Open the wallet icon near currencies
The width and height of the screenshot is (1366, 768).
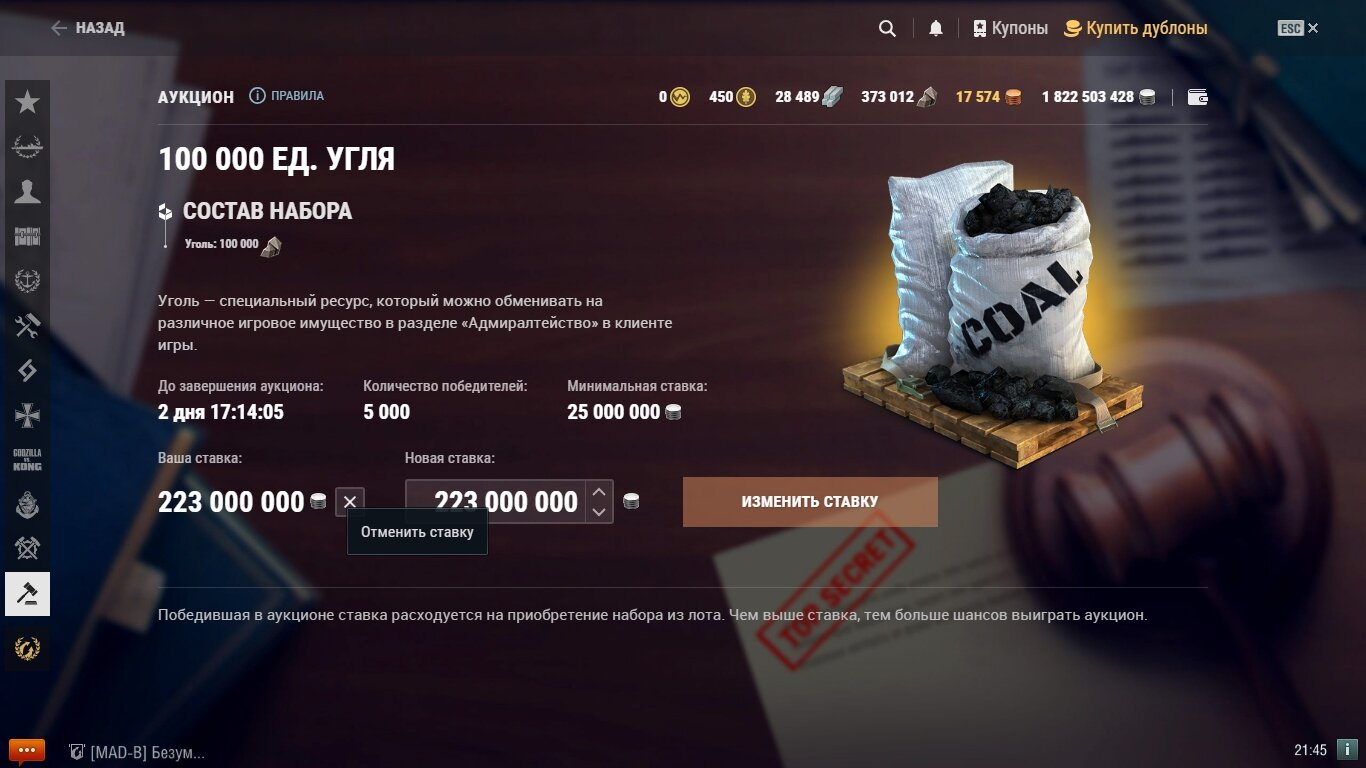pos(1197,97)
